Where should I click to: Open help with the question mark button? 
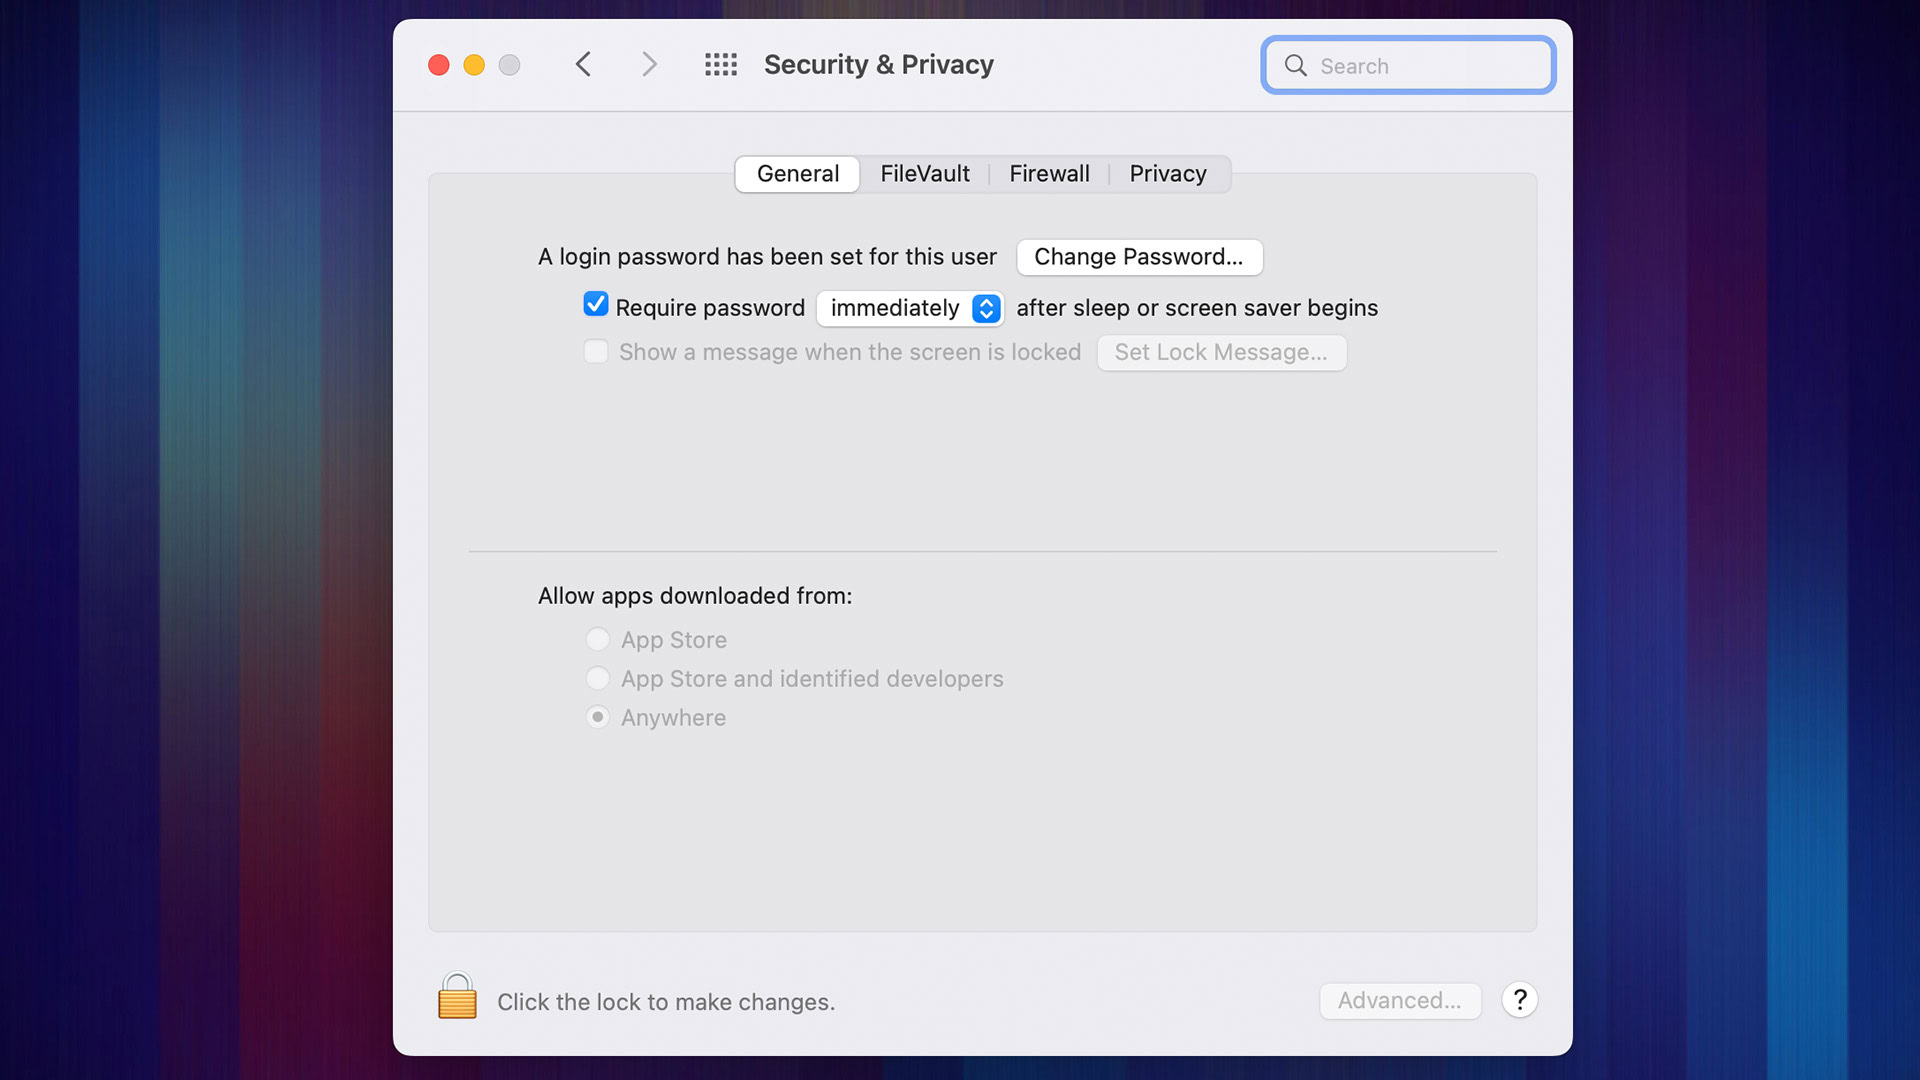pos(1519,1000)
